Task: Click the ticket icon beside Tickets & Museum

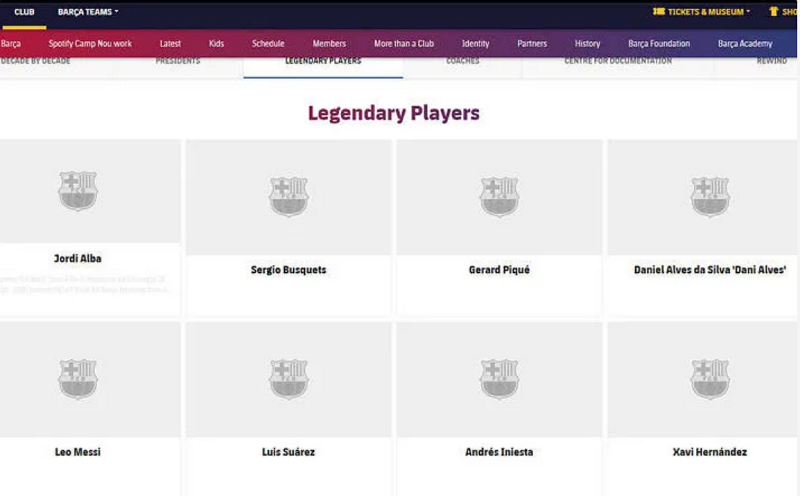Action: [x=659, y=11]
